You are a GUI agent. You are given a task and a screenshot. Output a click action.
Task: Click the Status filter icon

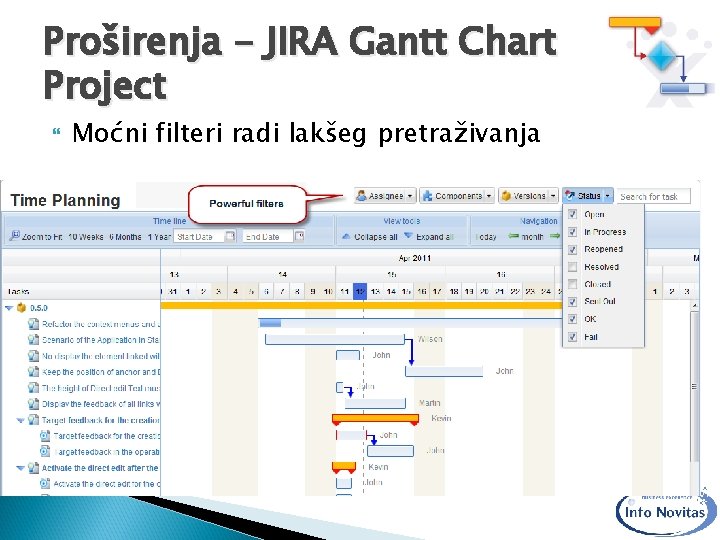[x=570, y=196]
